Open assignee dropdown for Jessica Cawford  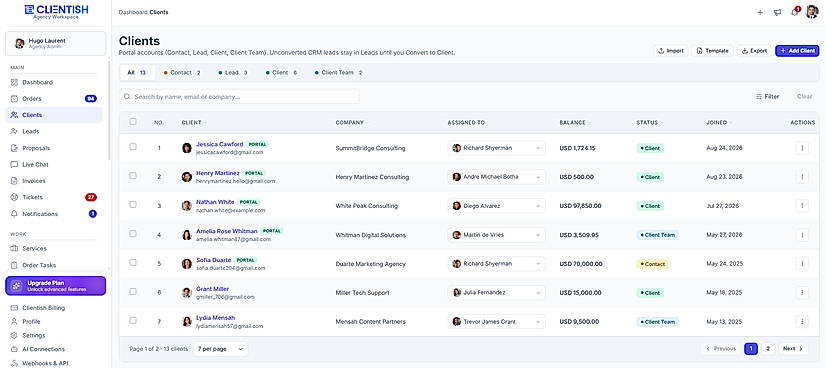[497, 148]
